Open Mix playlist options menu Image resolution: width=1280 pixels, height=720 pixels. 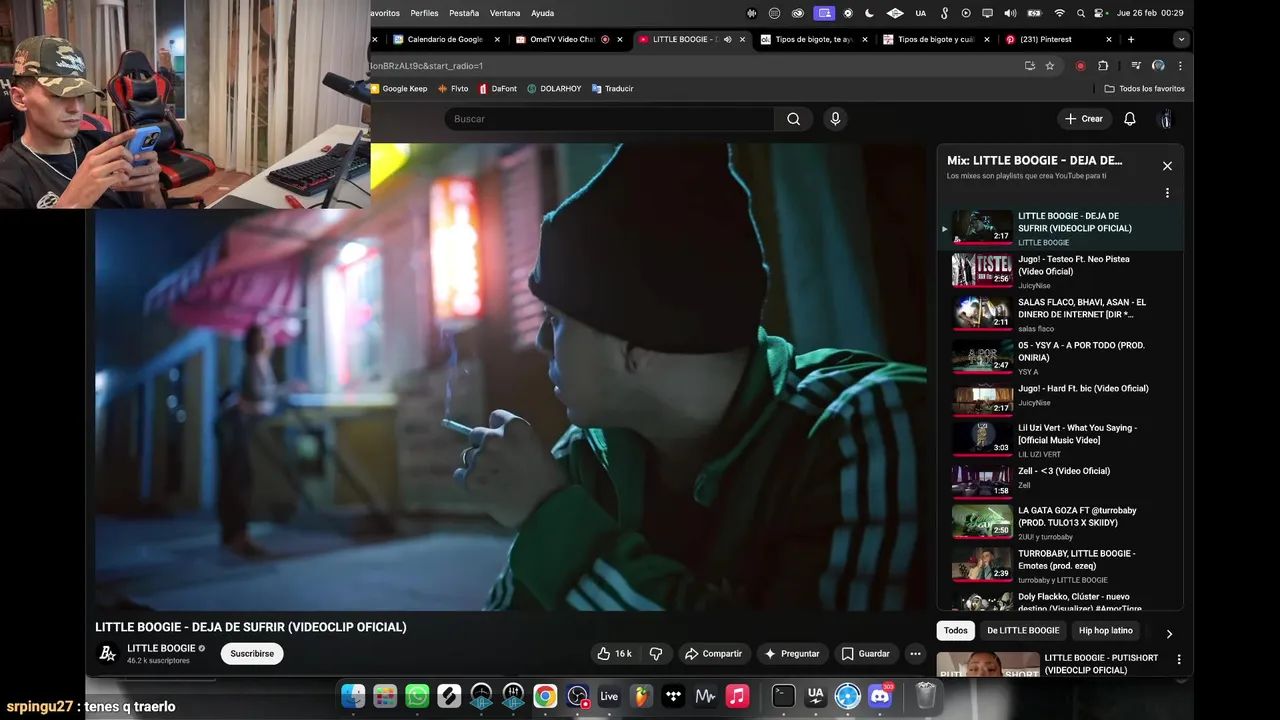point(1167,193)
